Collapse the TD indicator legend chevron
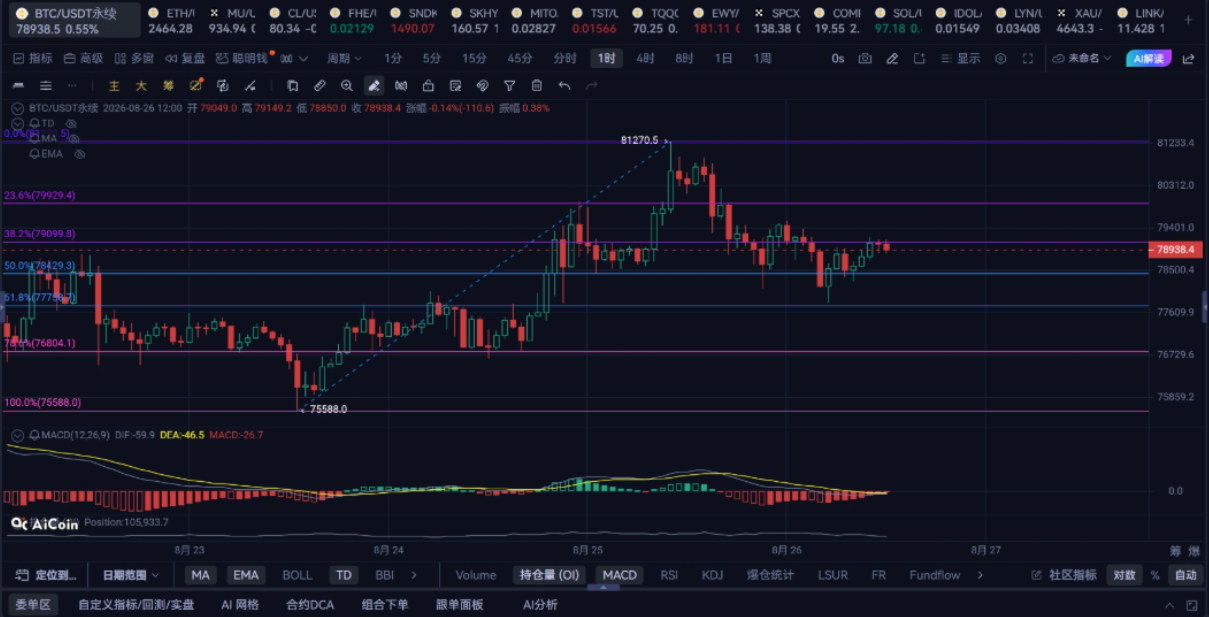Viewport: 1209px width, 617px height. [17, 122]
